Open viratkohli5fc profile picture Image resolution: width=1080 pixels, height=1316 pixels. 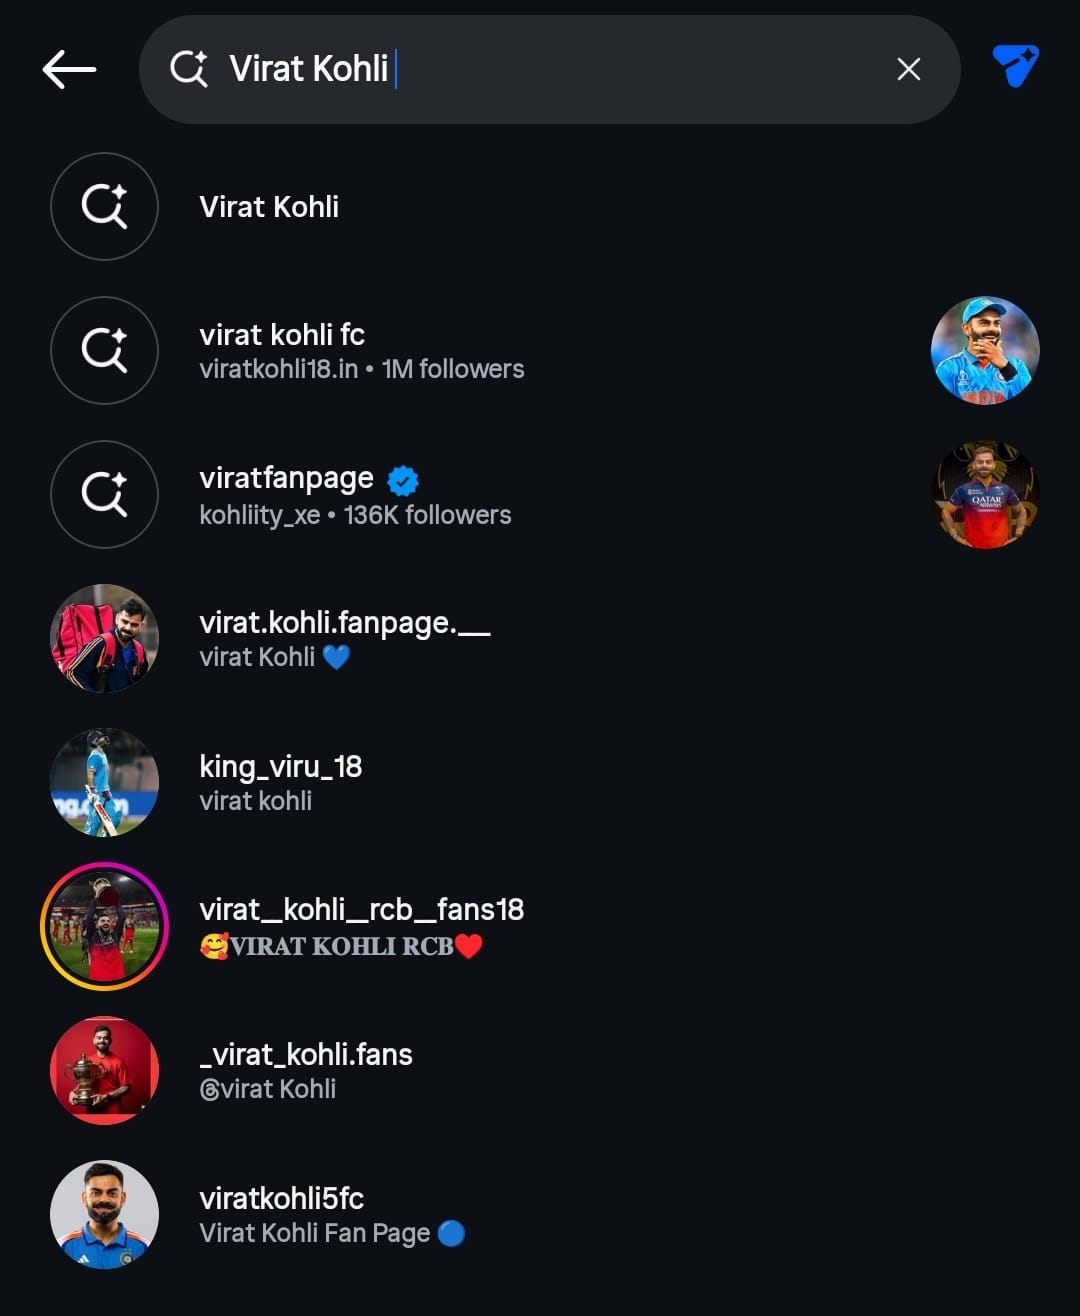104,1215
